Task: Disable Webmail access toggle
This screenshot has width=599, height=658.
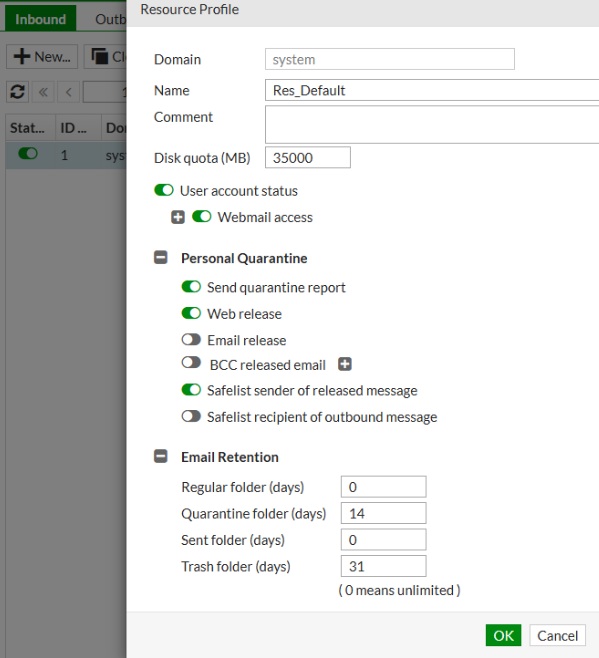Action: [201, 217]
